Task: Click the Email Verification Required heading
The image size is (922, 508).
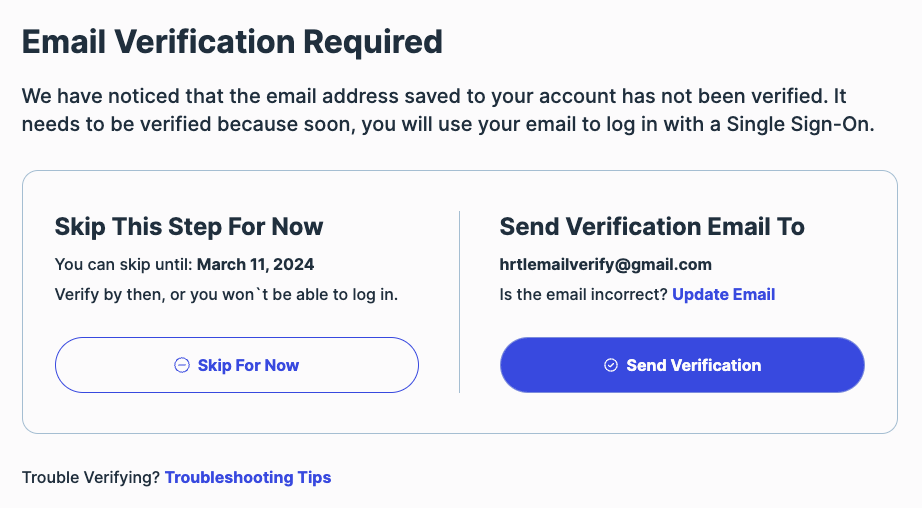Action: coord(232,42)
